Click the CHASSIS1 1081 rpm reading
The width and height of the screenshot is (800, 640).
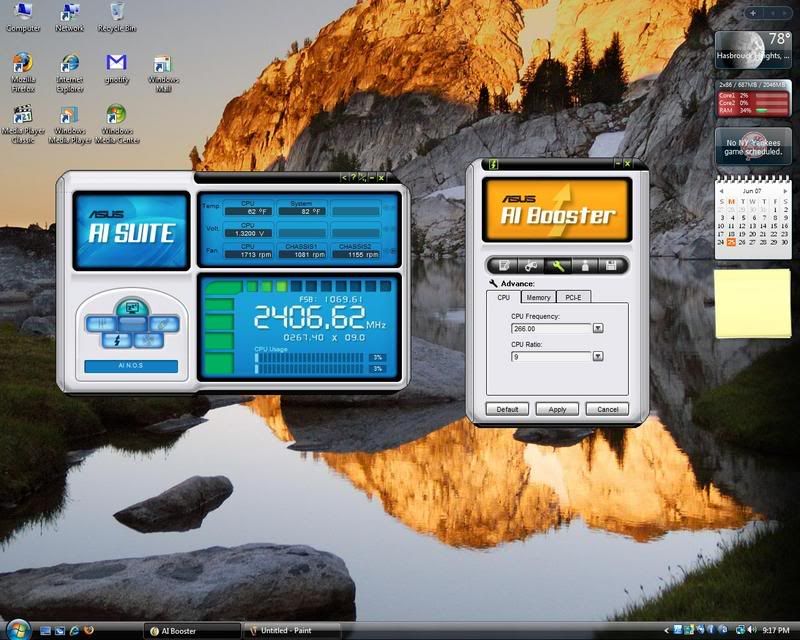[x=302, y=254]
